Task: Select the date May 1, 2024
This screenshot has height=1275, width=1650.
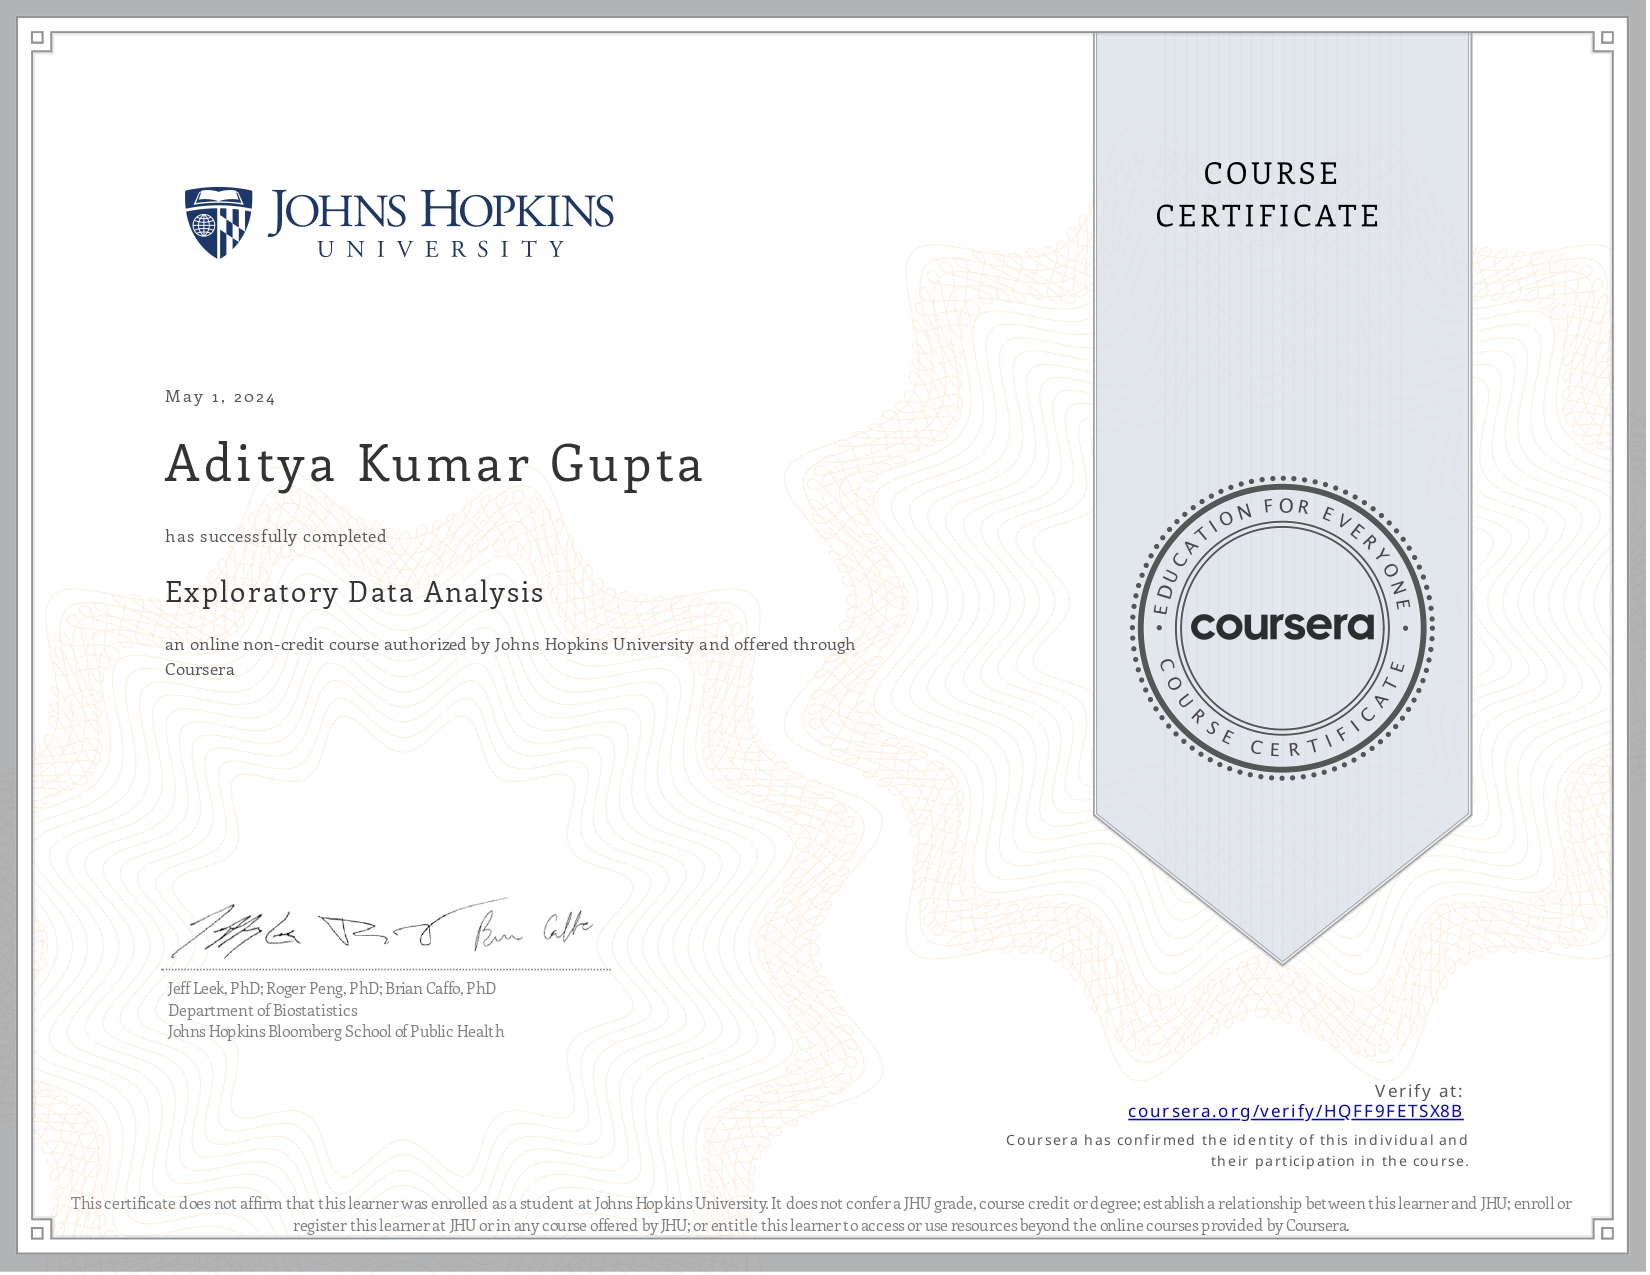Action: pos(220,397)
